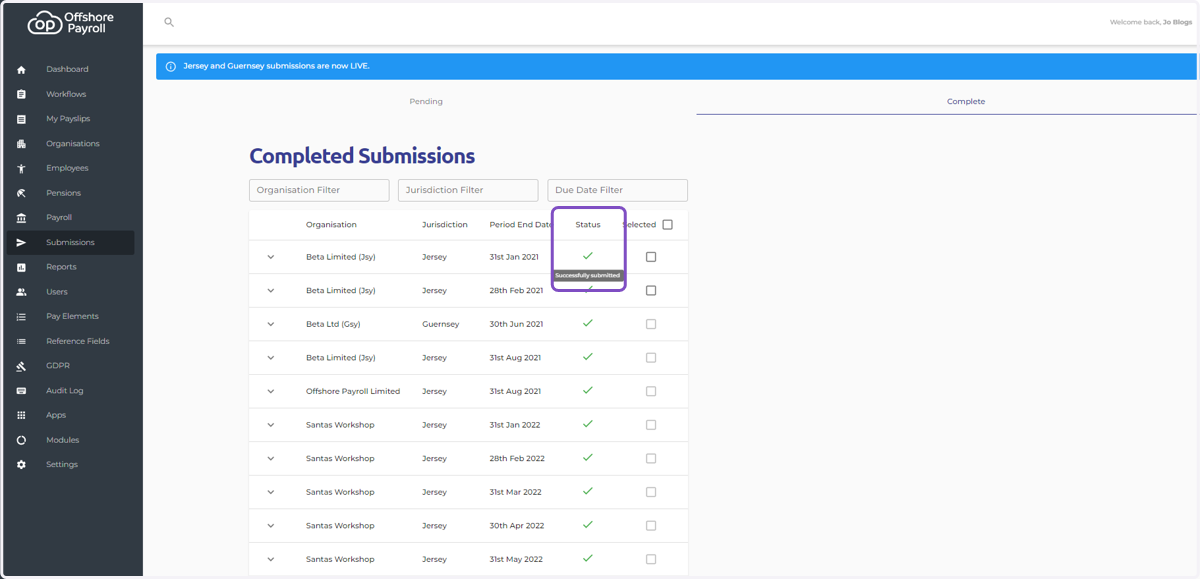Tick checkbox for Beta Limited 31st Aug 2021
The image size is (1200, 579).
click(651, 358)
